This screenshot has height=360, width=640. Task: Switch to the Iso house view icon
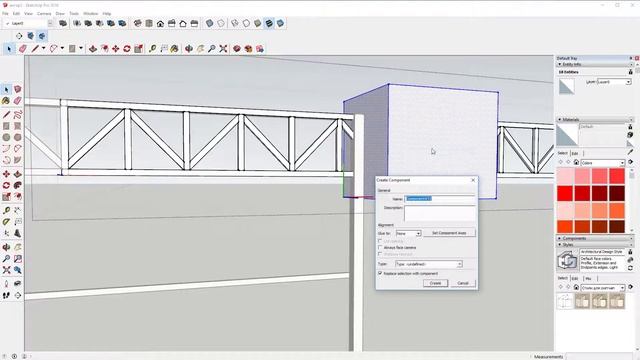pos(138,24)
